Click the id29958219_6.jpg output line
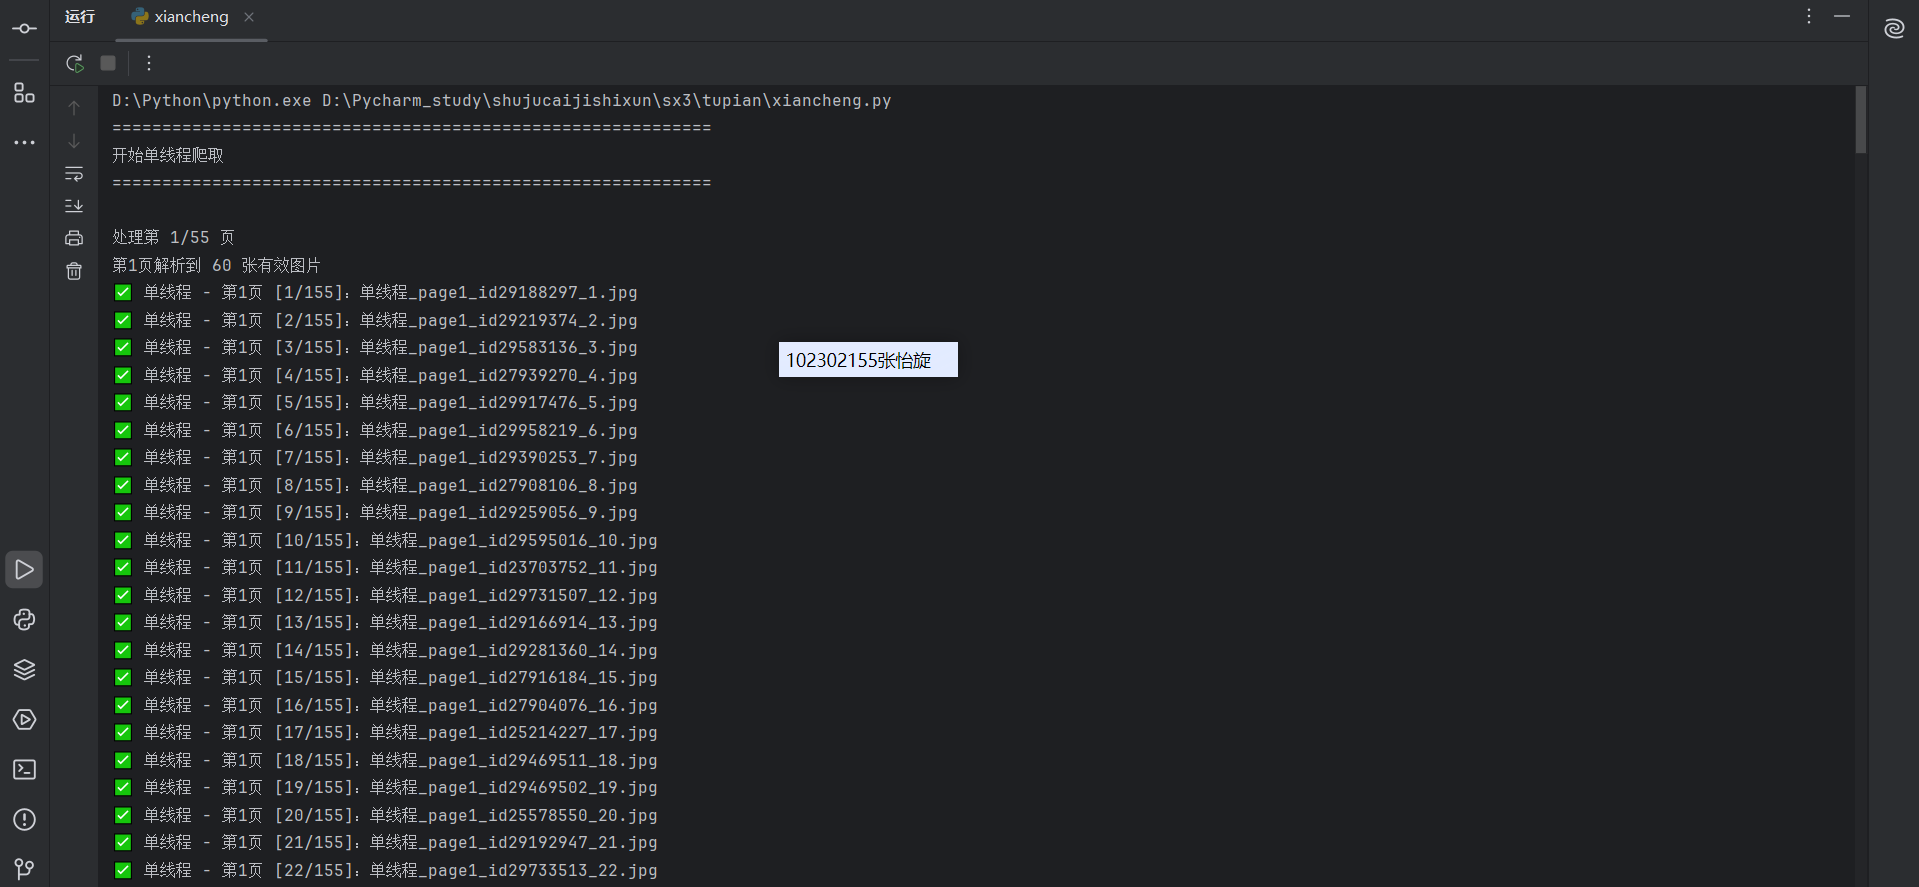The height and width of the screenshot is (887, 1919). (376, 430)
